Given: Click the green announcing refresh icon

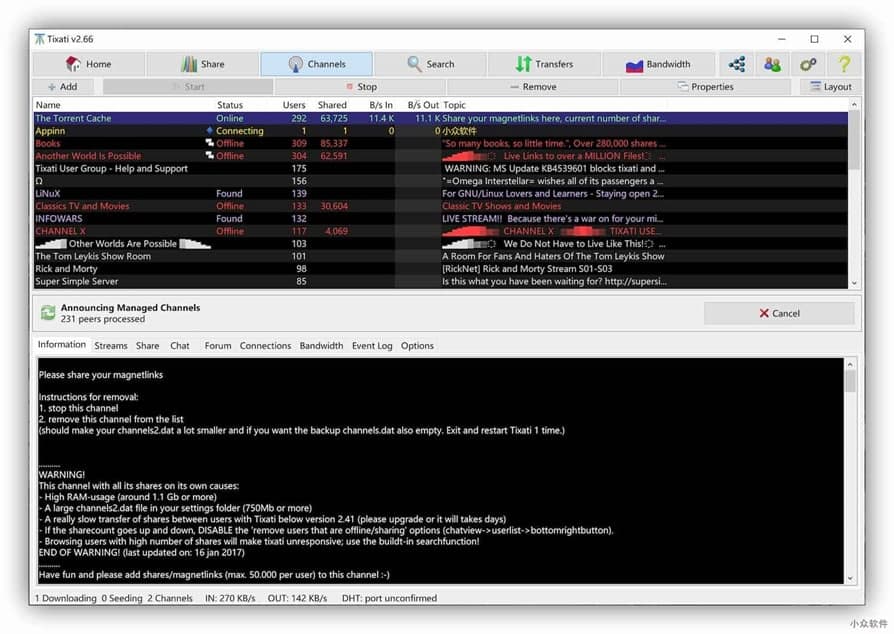Looking at the screenshot, I should 48,313.
